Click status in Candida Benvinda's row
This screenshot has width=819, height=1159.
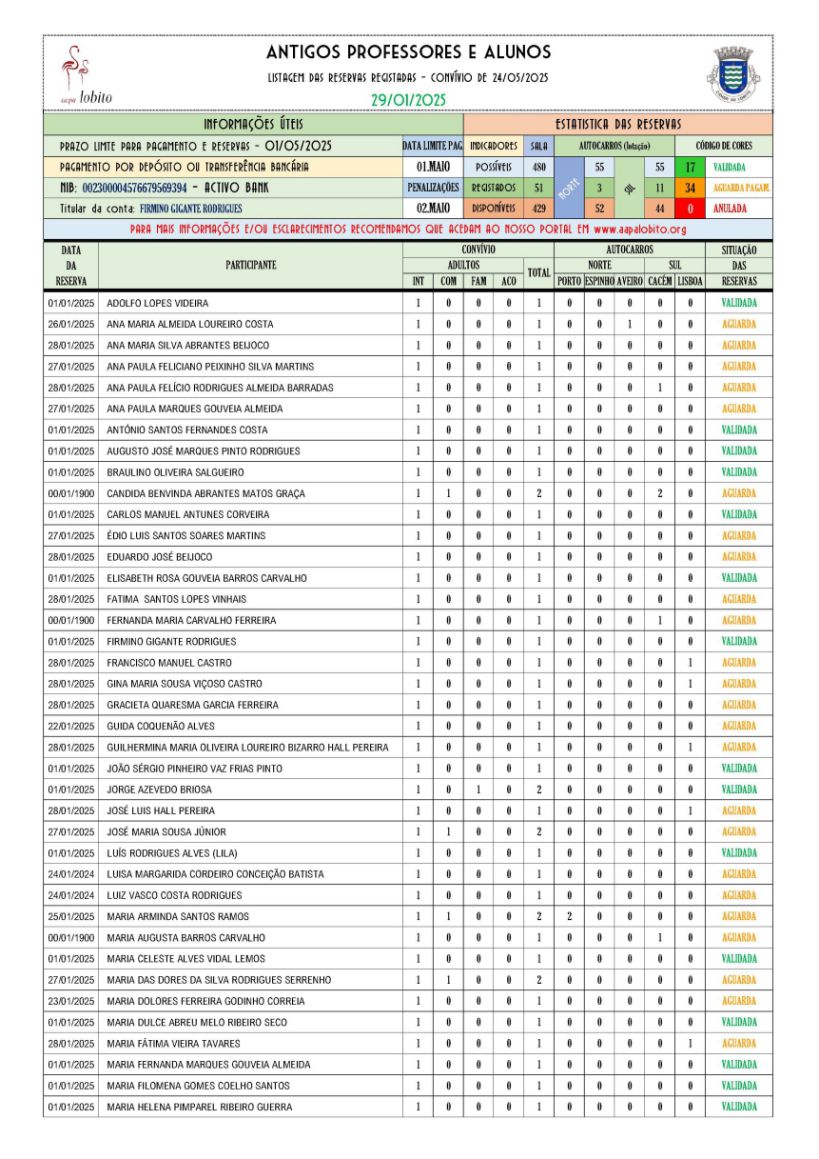(x=739, y=494)
